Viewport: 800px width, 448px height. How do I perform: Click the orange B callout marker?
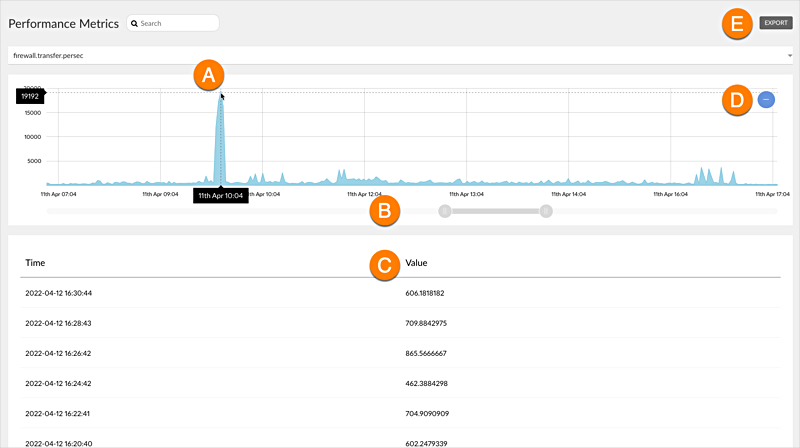[x=385, y=210]
